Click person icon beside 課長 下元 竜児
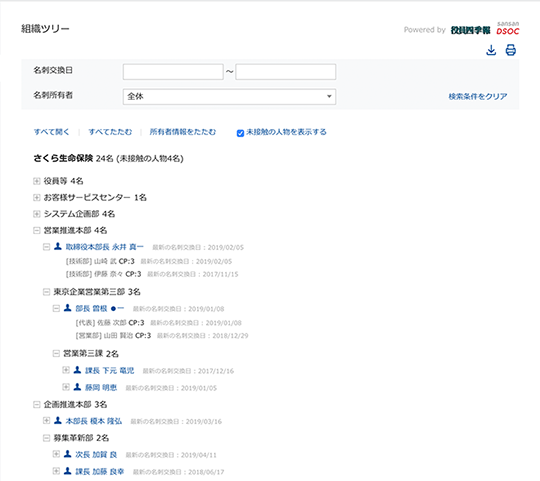The height and width of the screenshot is (481, 540). pos(77,370)
